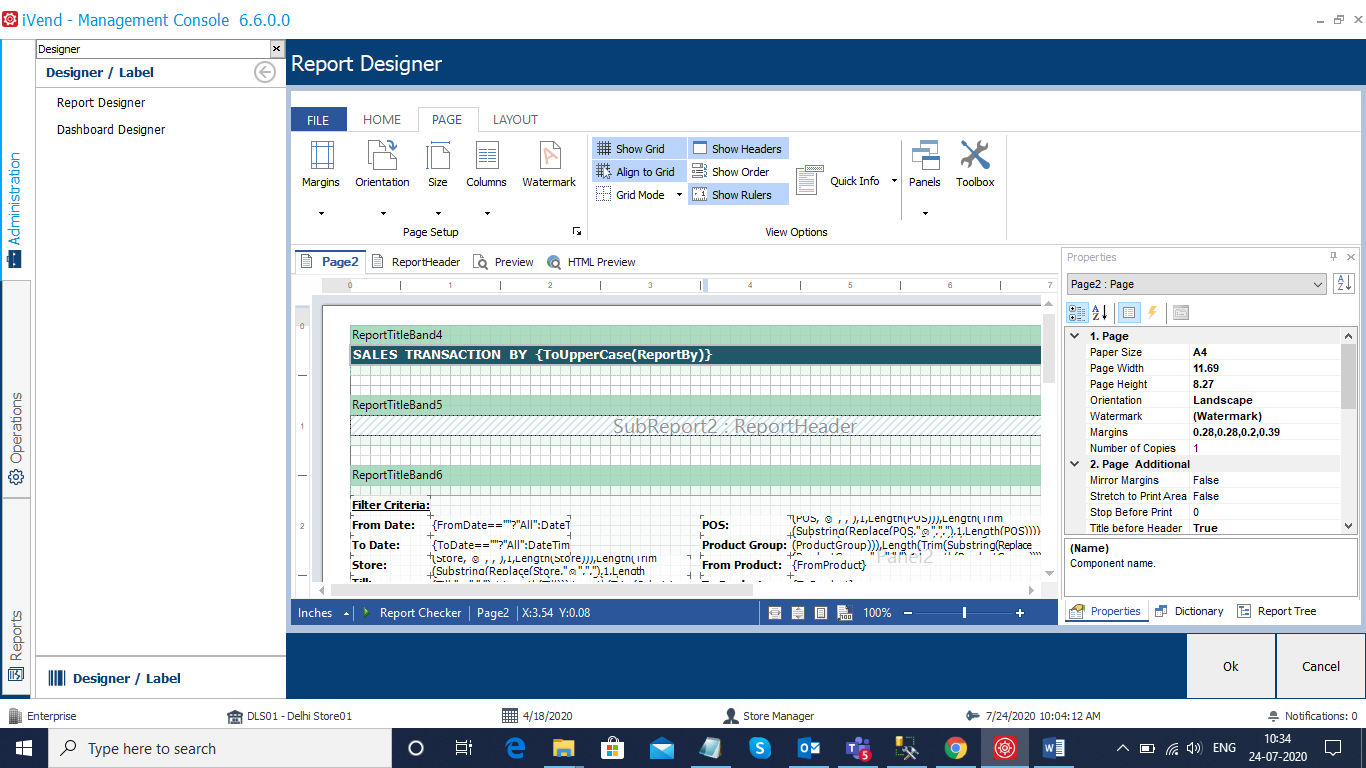Click the Ok button

[1231, 666]
